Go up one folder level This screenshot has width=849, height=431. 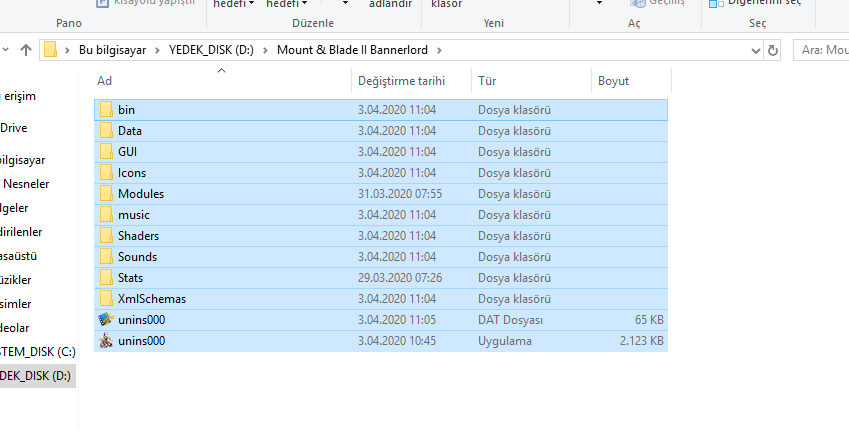click(25, 50)
